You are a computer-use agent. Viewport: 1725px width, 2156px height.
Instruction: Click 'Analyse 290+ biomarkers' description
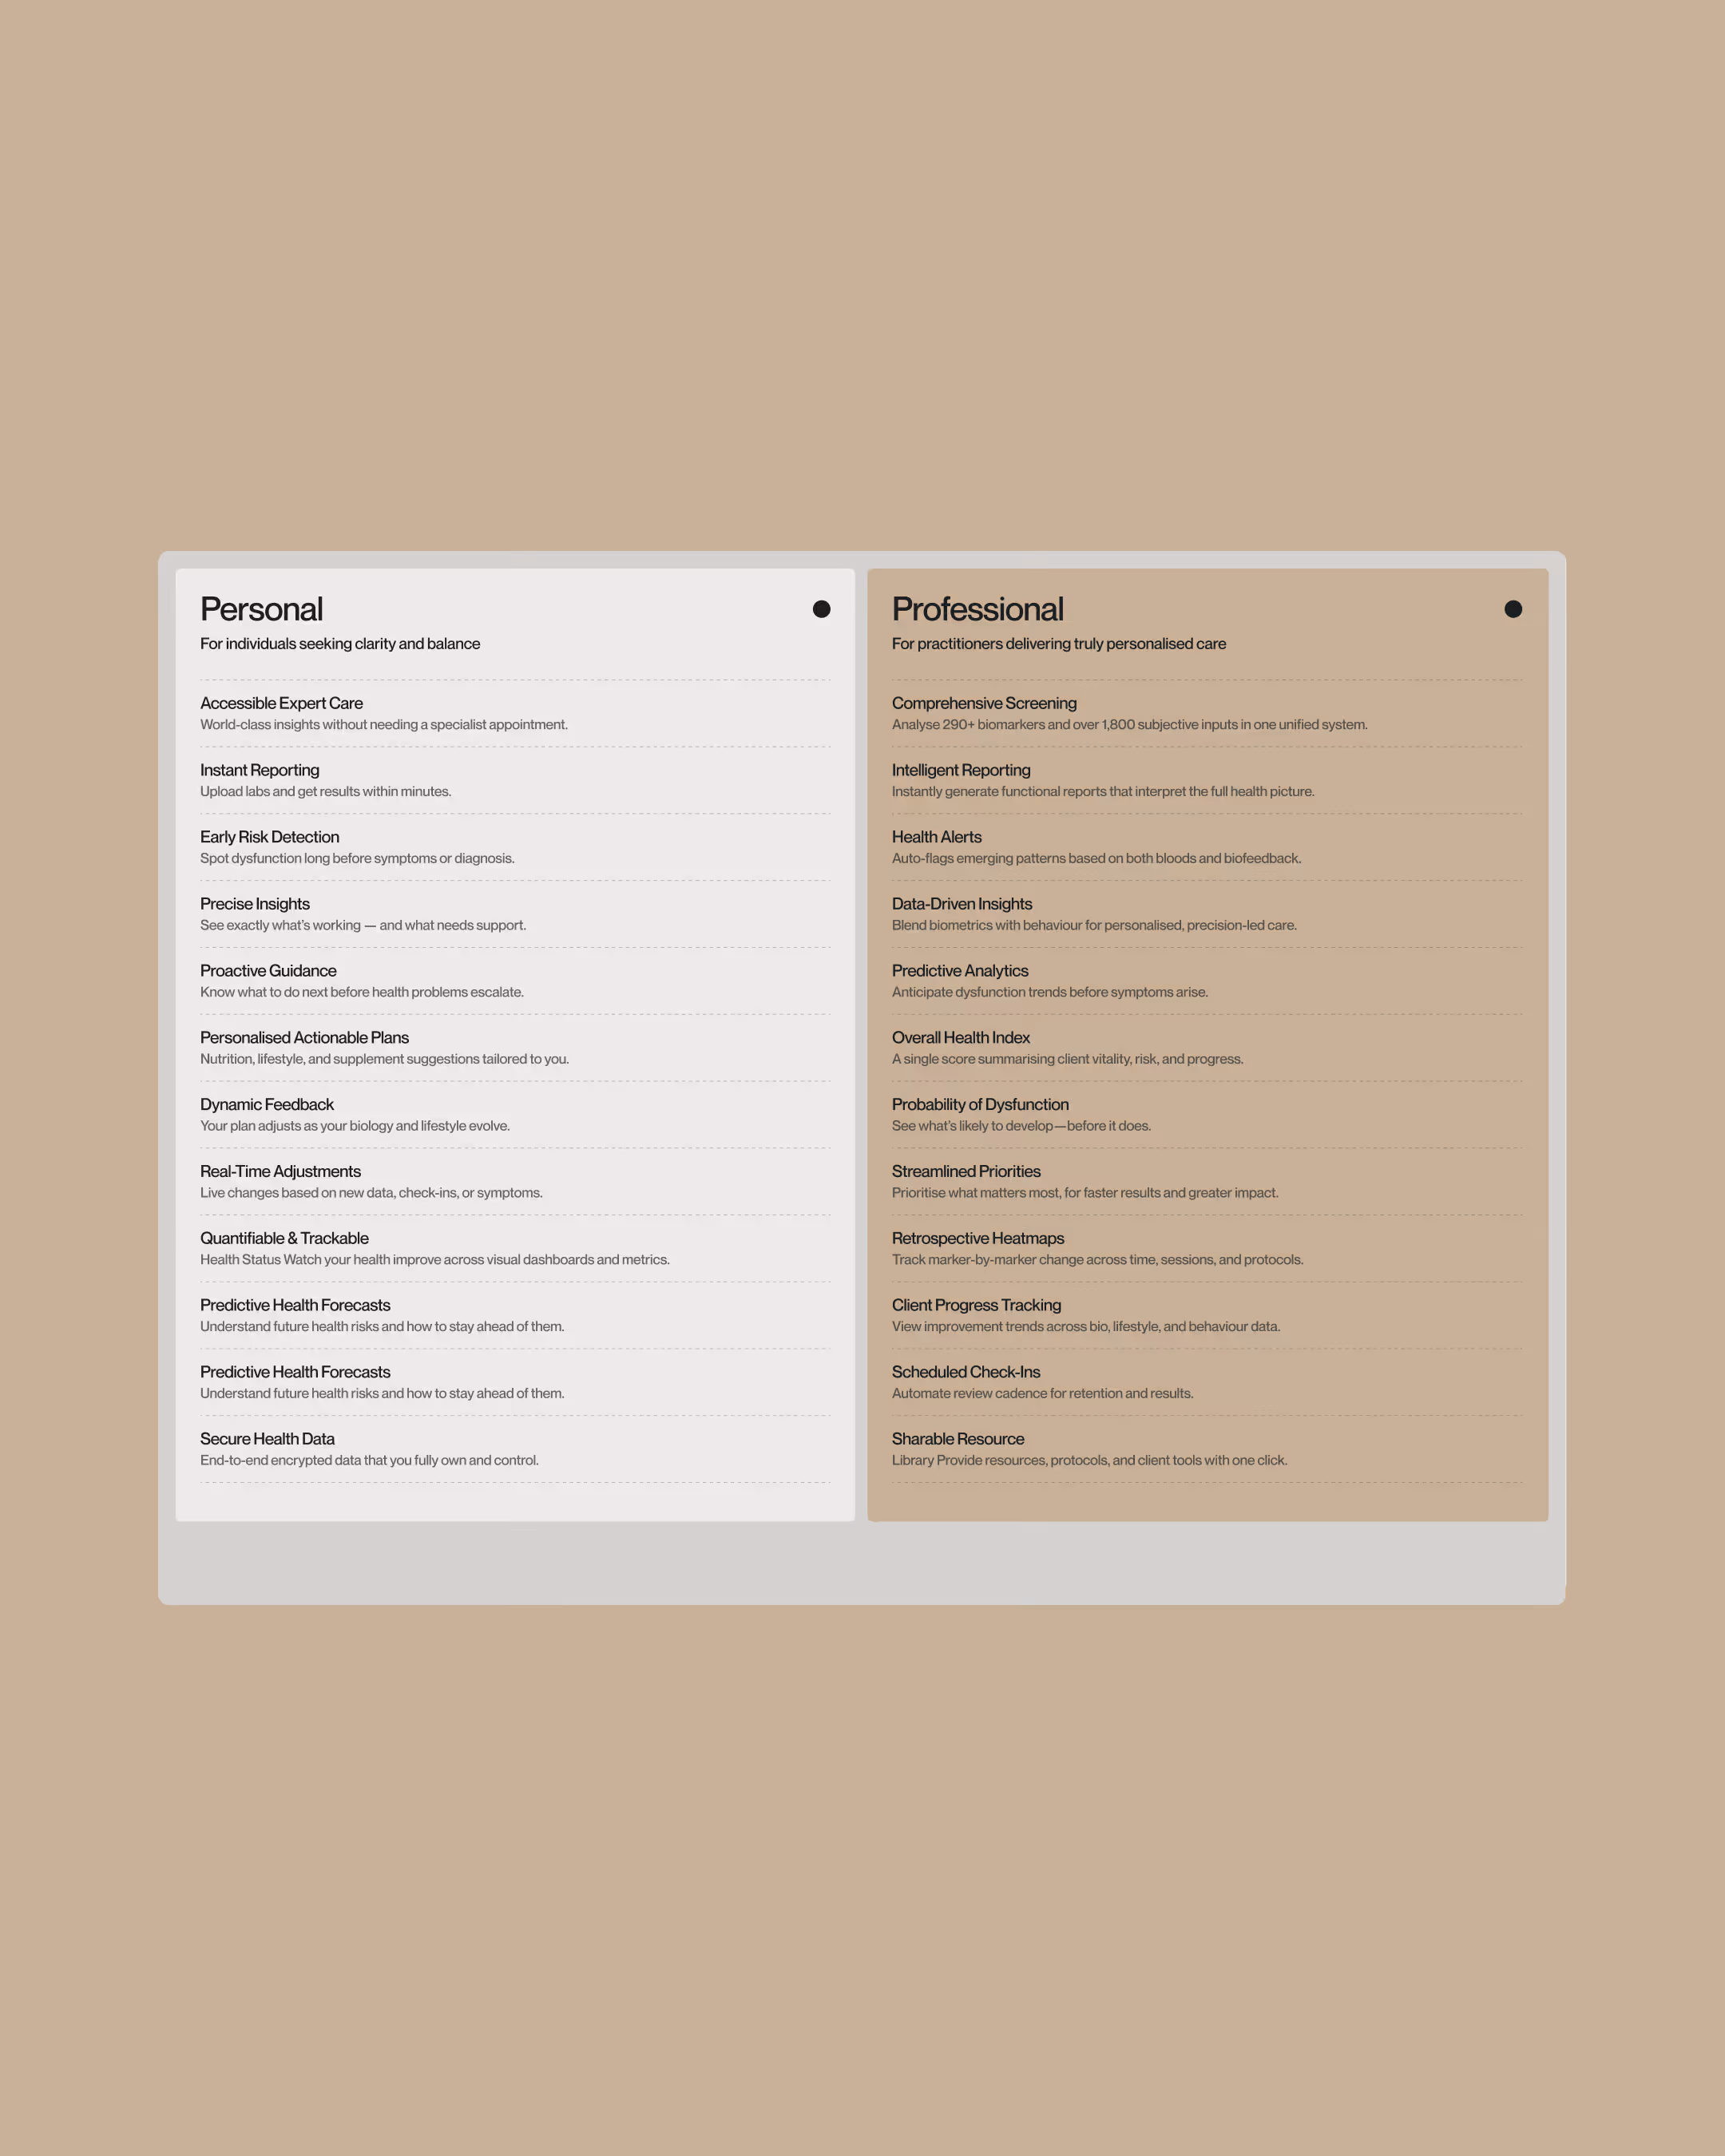(x=1130, y=725)
